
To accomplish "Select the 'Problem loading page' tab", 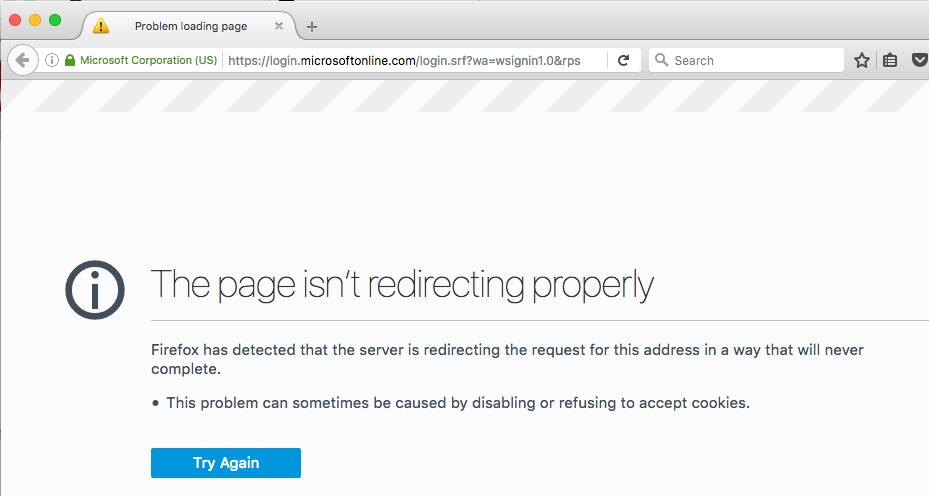I will coord(190,26).
